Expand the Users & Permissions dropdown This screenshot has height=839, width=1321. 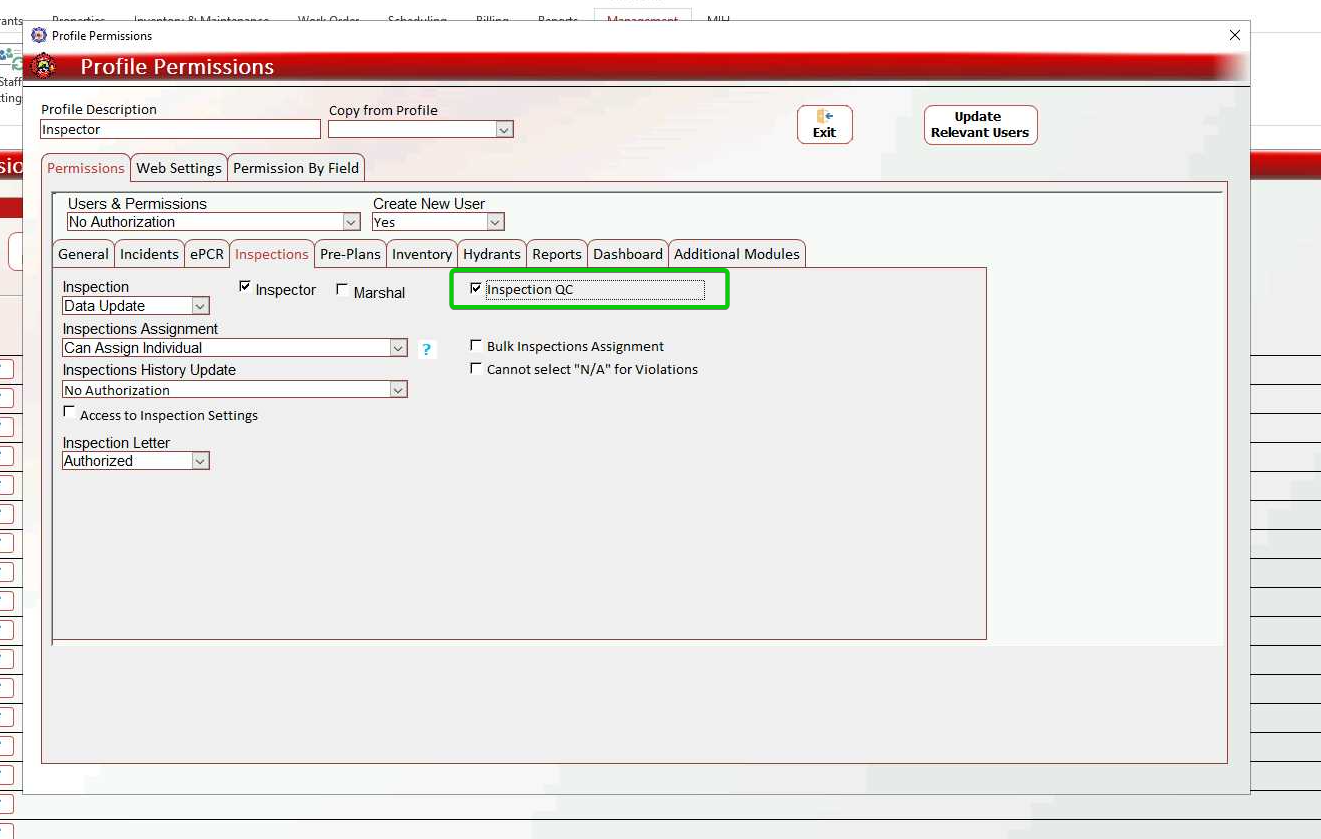(x=351, y=222)
